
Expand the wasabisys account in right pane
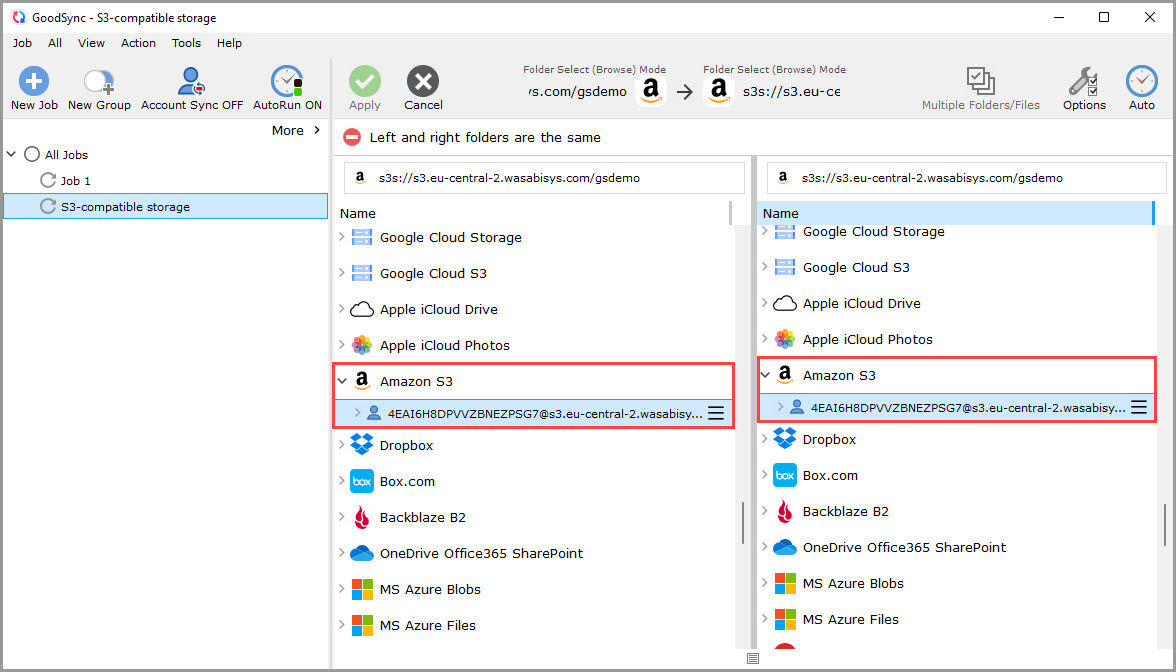pyautogui.click(x=780, y=407)
